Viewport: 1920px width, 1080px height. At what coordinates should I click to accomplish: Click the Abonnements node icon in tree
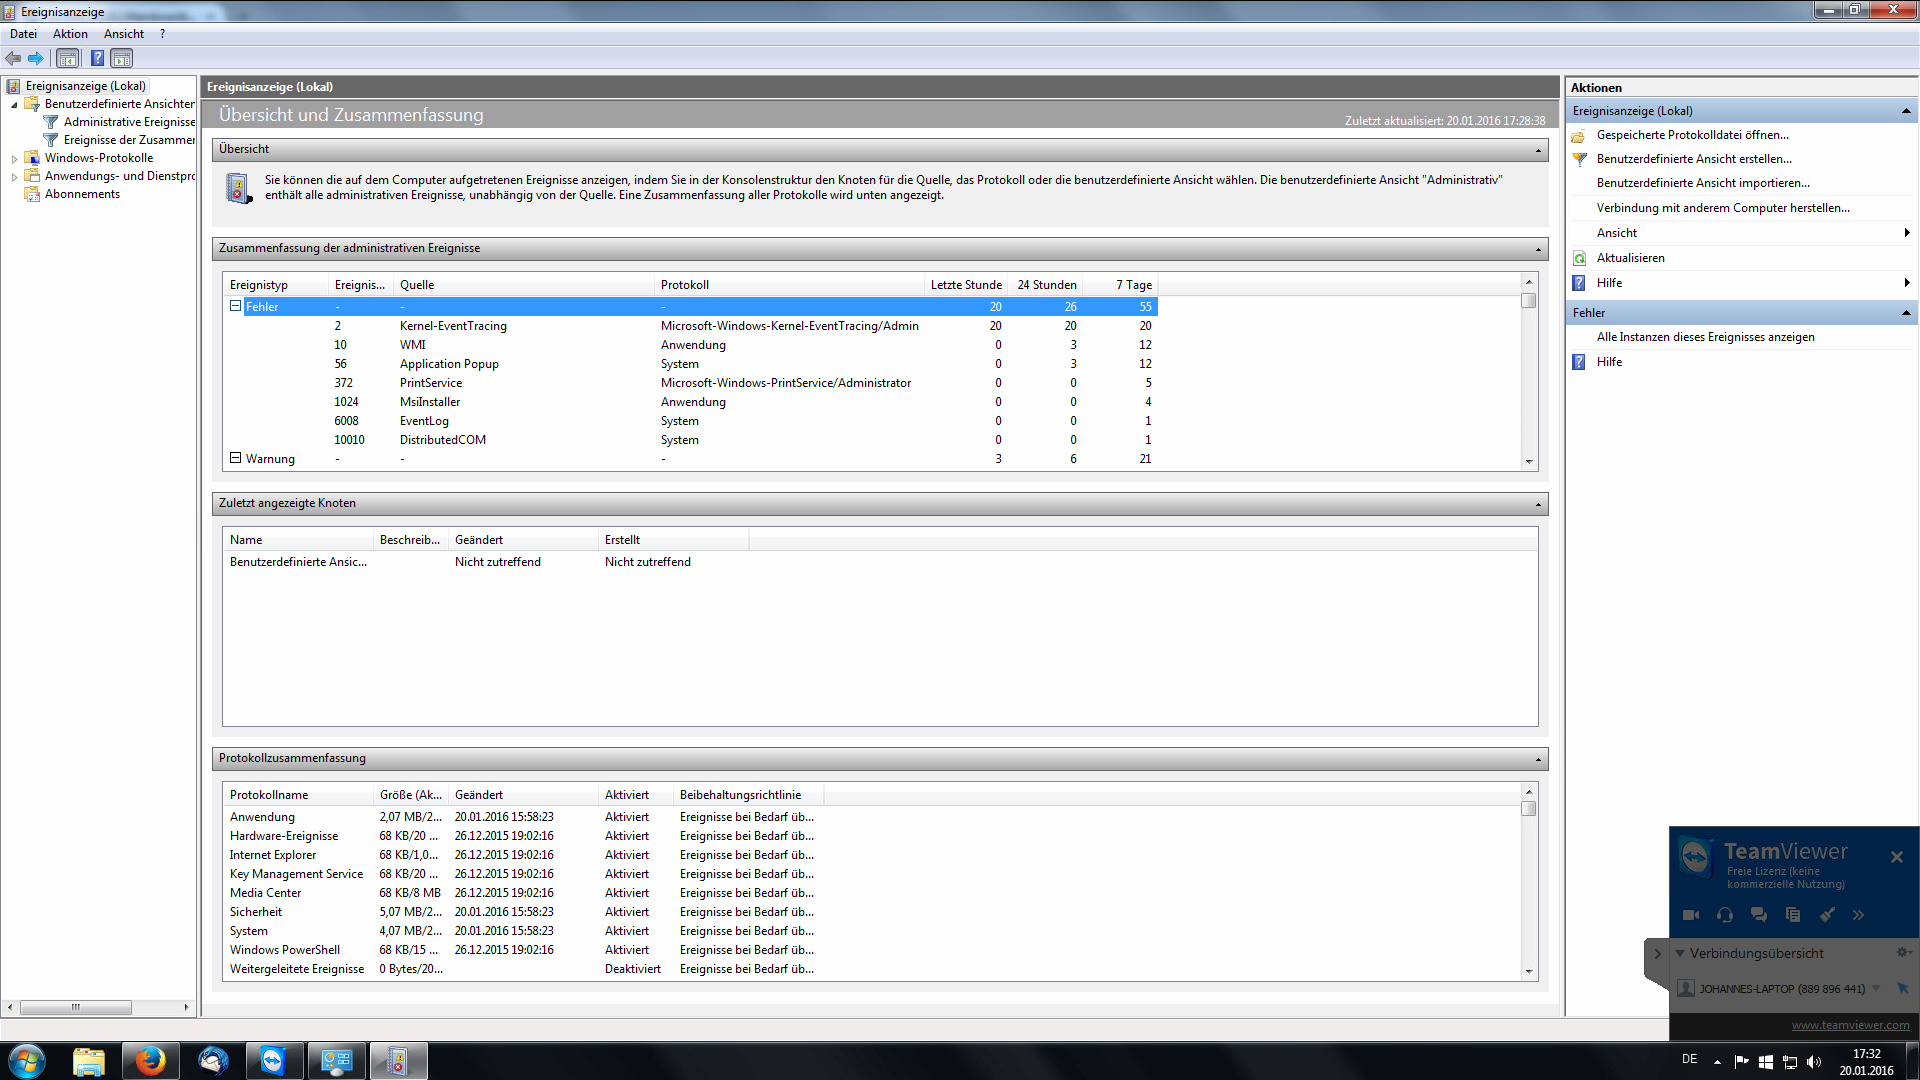[32, 194]
